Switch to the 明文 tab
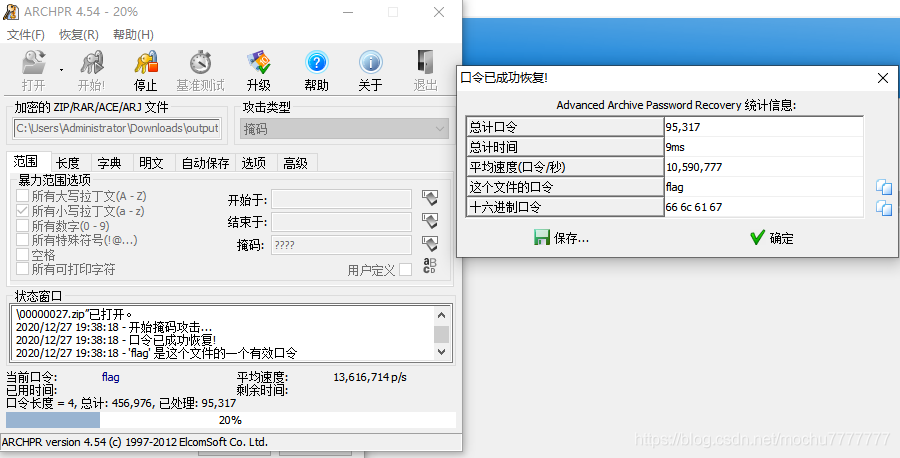The width and height of the screenshot is (900, 458). [152, 163]
